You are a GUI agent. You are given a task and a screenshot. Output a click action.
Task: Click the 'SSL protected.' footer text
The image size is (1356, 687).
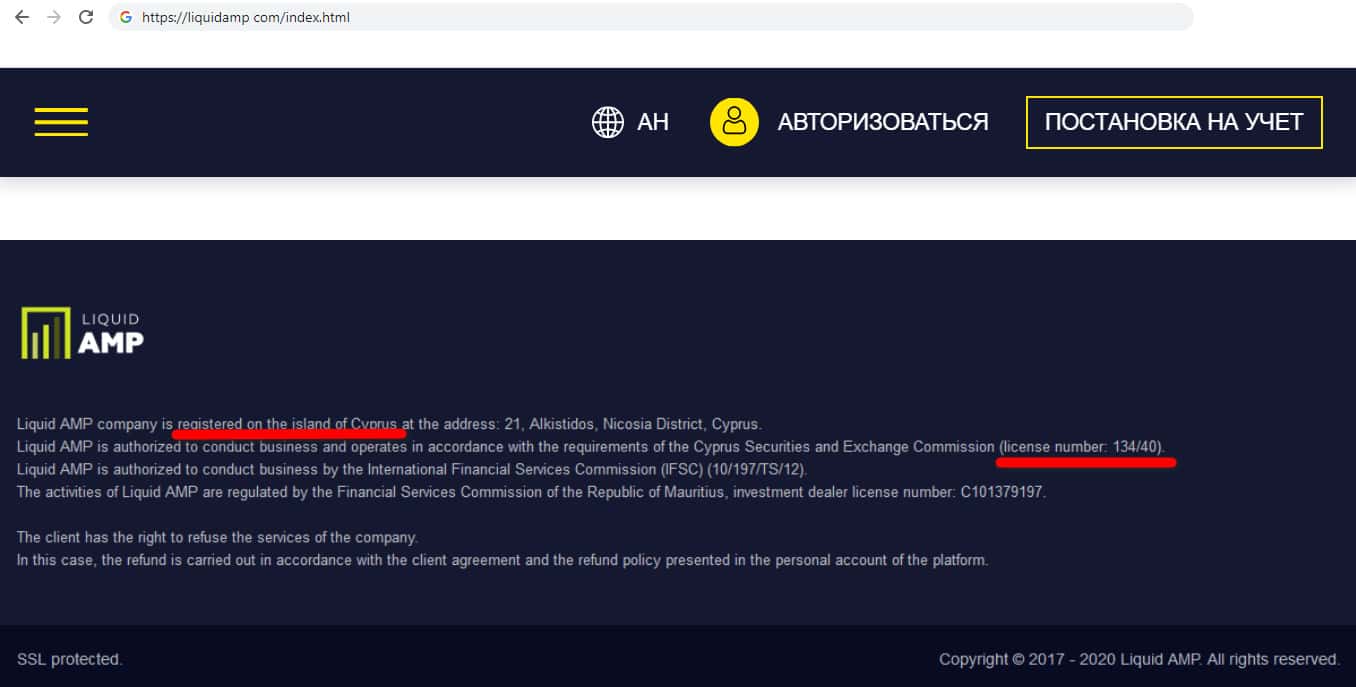69,659
